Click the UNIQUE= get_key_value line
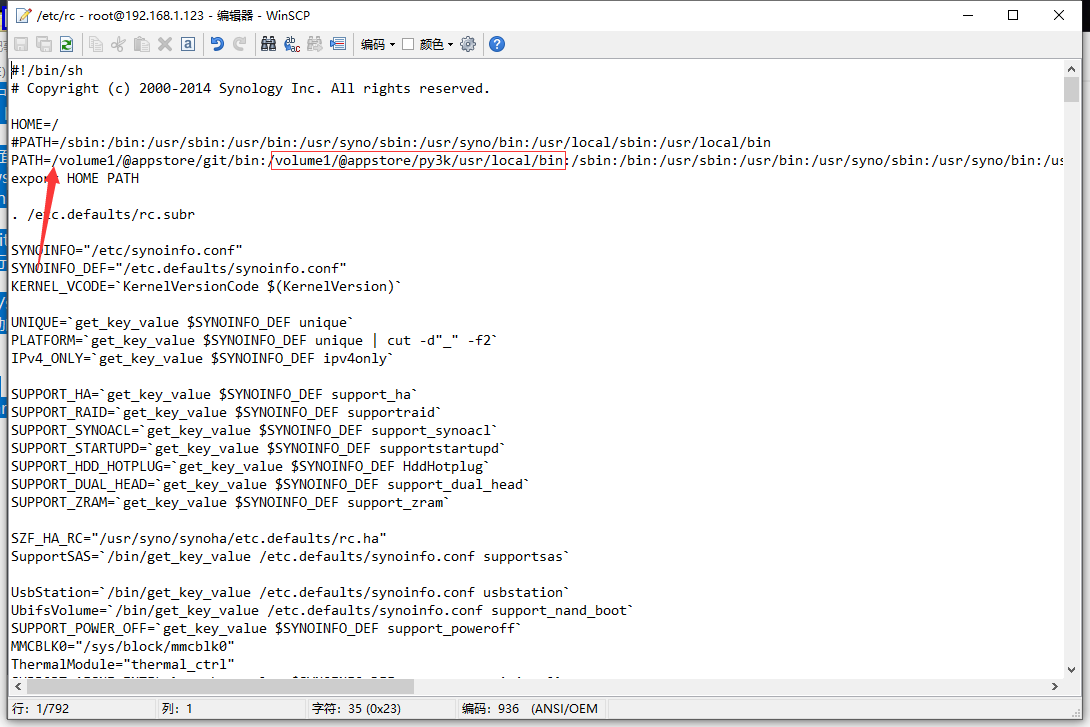The width and height of the screenshot is (1090, 727). pyautogui.click(x=182, y=322)
